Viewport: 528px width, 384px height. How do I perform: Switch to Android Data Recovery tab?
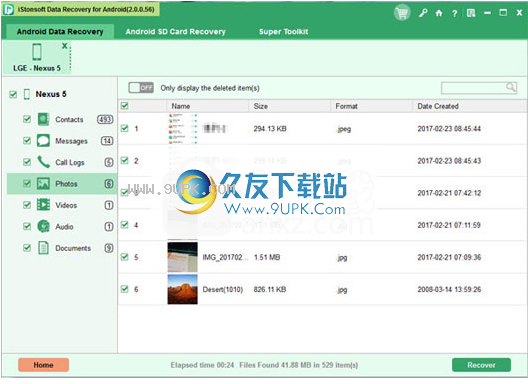60,32
